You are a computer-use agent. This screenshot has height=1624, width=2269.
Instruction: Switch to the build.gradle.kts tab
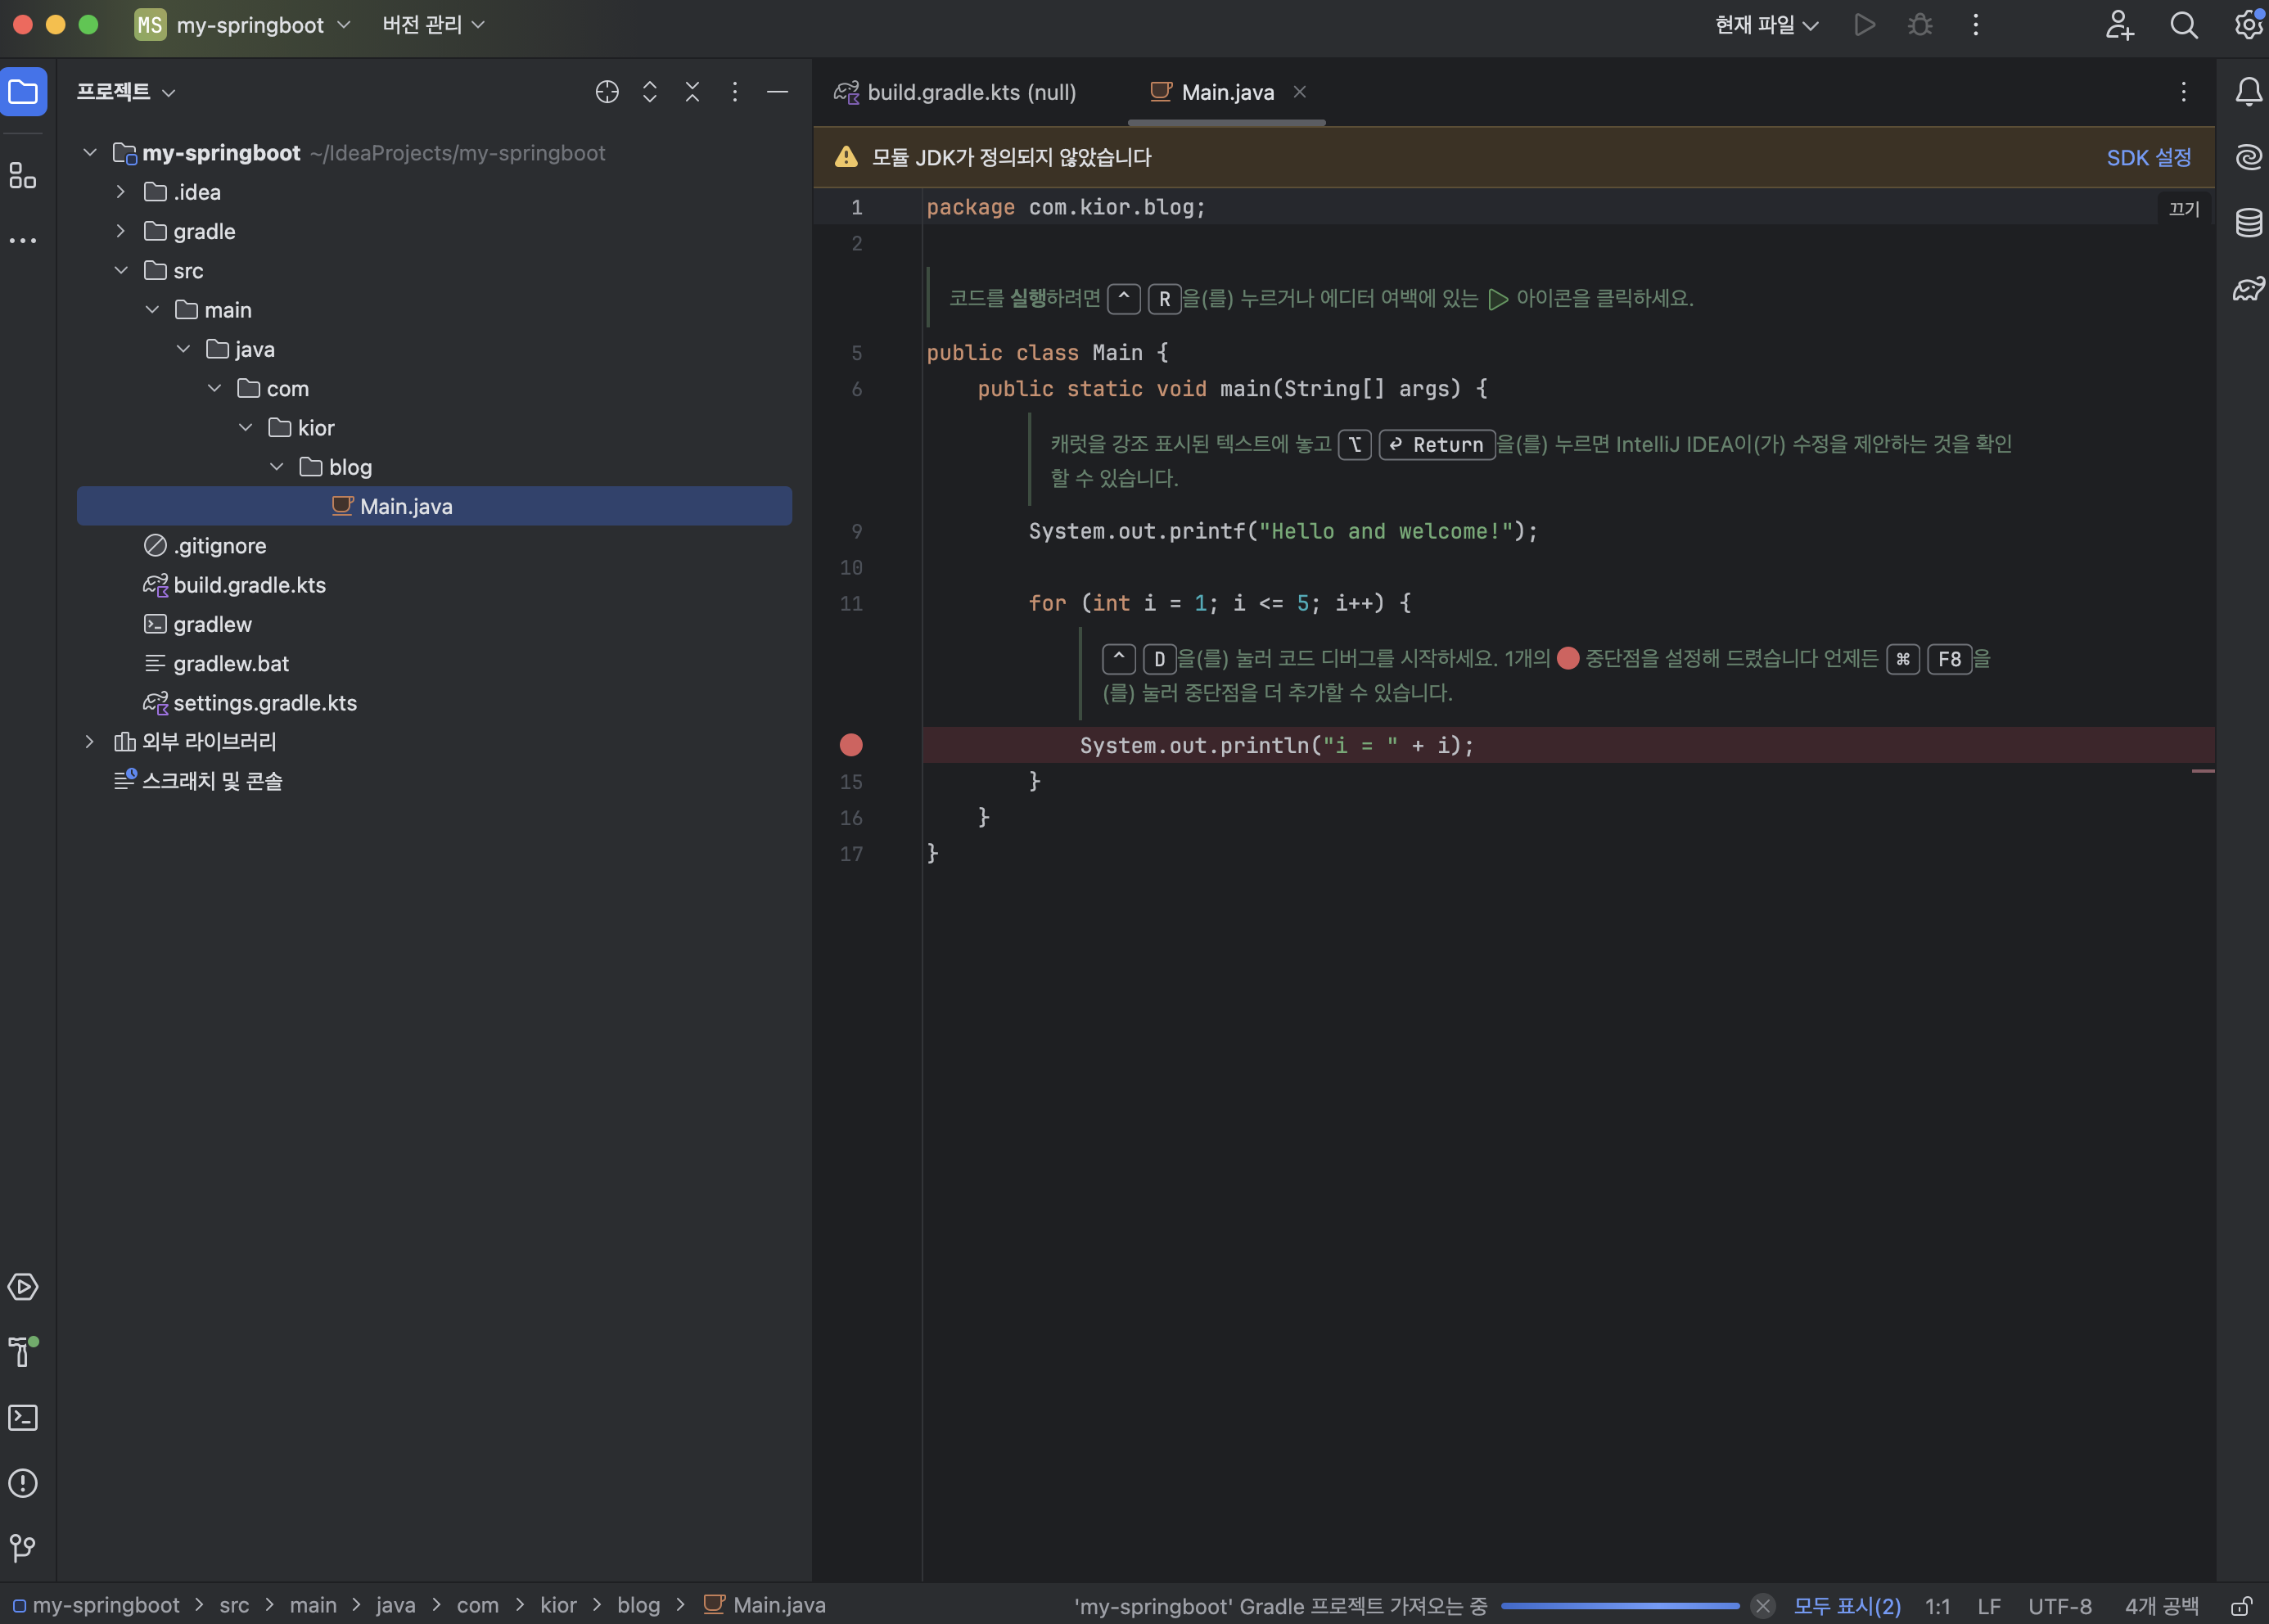[x=957, y=92]
